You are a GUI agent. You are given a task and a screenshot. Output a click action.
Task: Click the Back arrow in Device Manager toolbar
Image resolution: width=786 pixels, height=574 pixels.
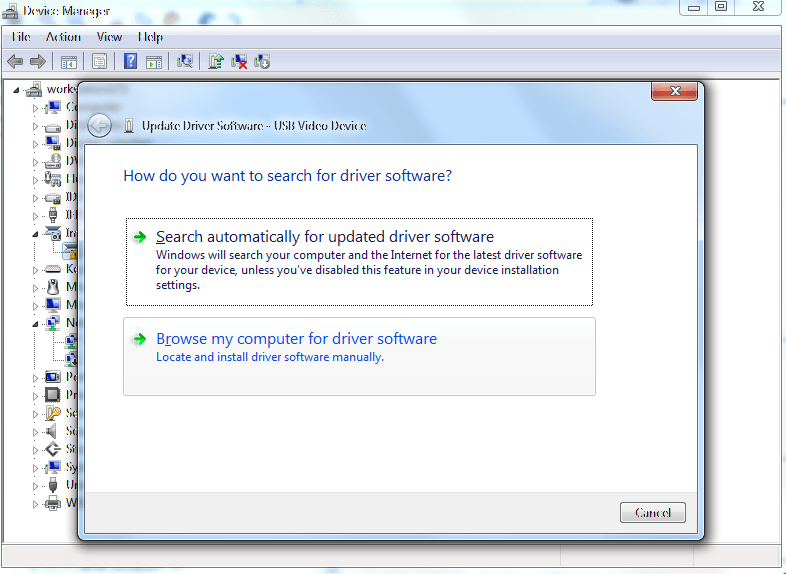tap(15, 62)
